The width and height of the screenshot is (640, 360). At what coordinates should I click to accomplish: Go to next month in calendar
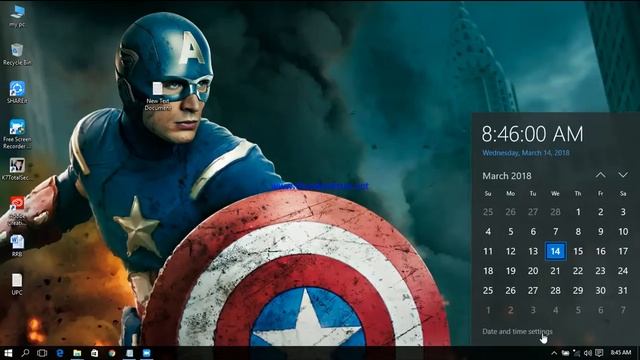[623, 175]
